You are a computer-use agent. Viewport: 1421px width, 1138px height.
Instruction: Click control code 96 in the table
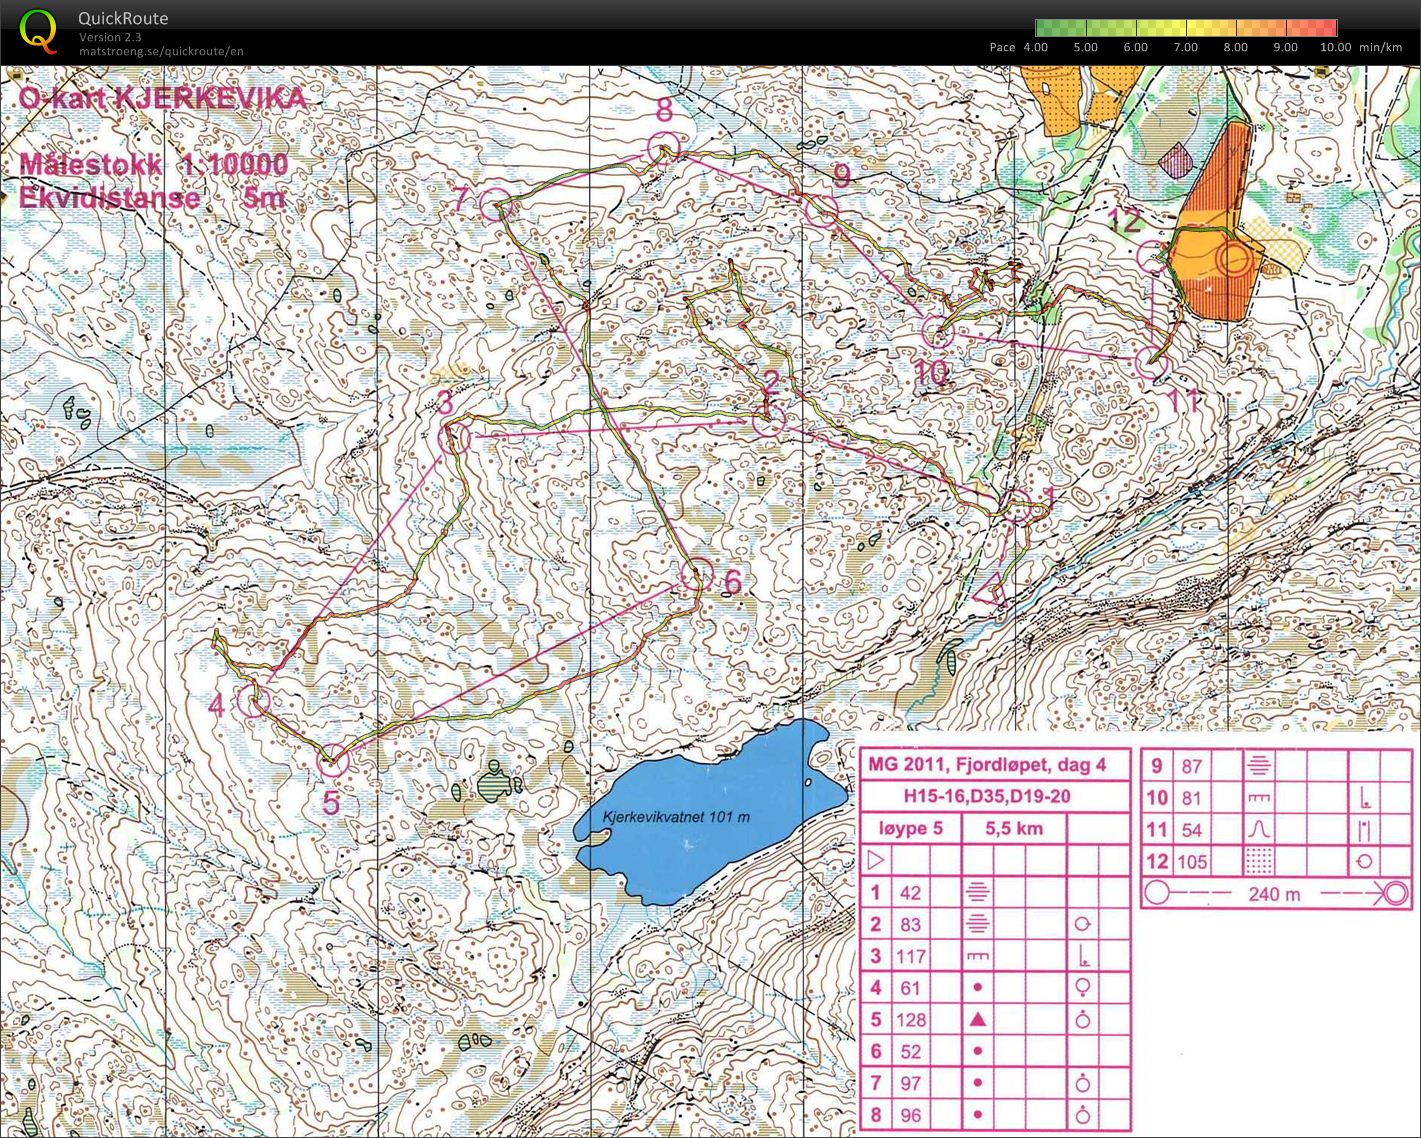pos(910,1116)
